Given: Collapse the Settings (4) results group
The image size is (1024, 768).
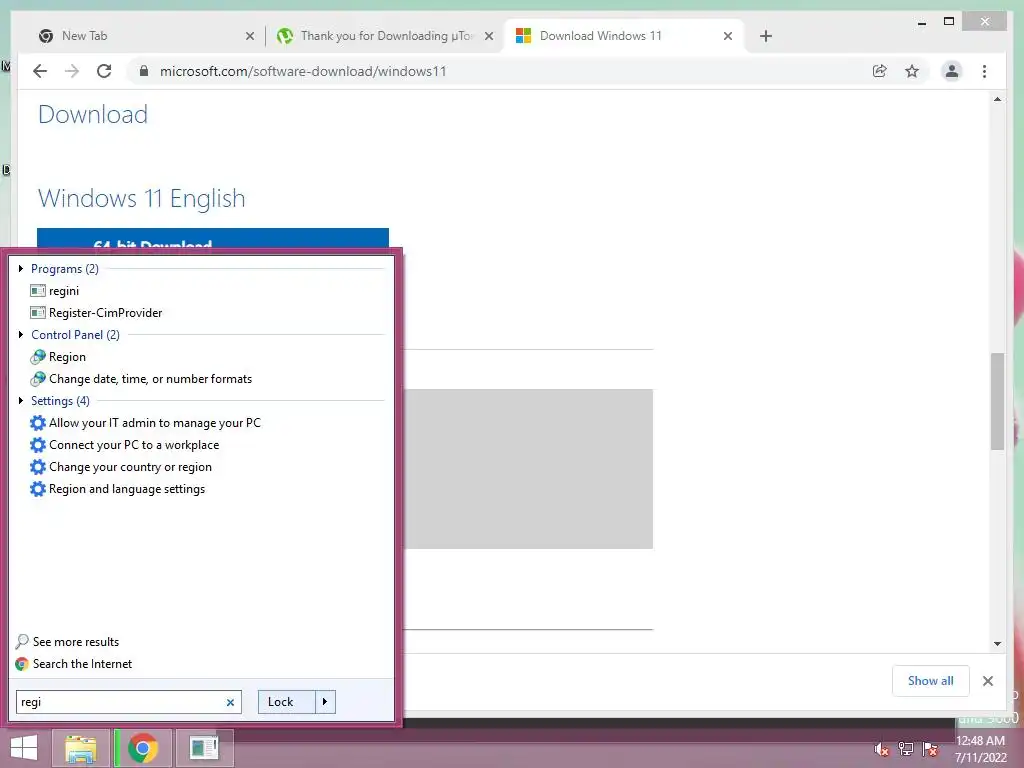Looking at the screenshot, I should tap(21, 400).
